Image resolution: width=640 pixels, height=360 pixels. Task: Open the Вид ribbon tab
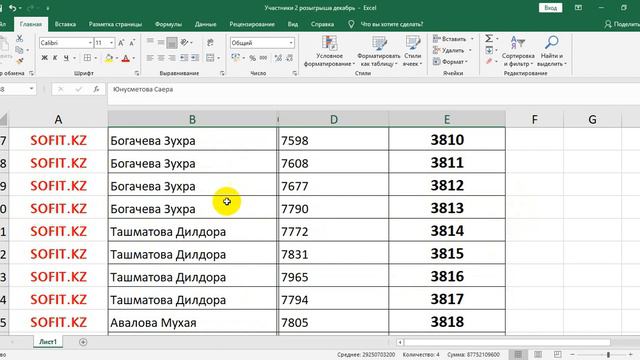click(293, 24)
